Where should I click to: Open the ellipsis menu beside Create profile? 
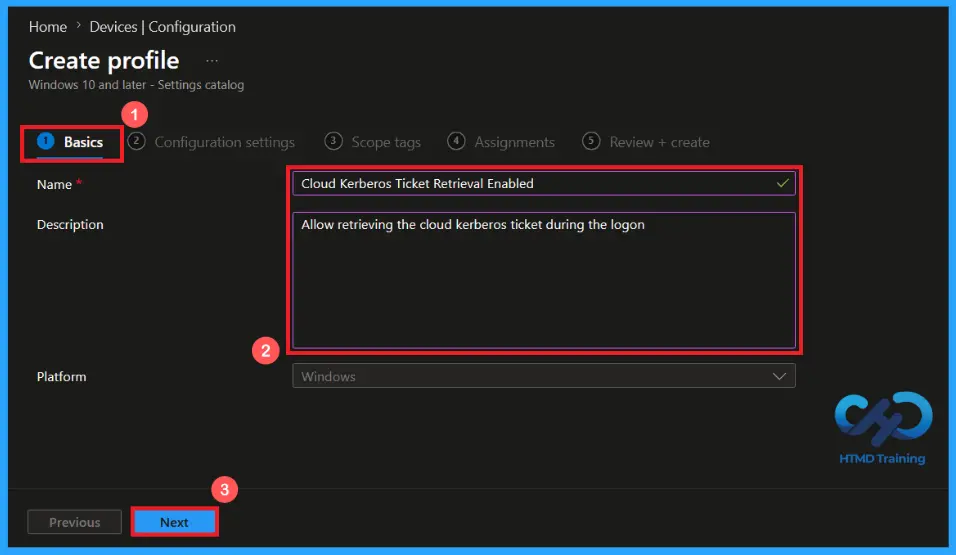click(x=212, y=61)
